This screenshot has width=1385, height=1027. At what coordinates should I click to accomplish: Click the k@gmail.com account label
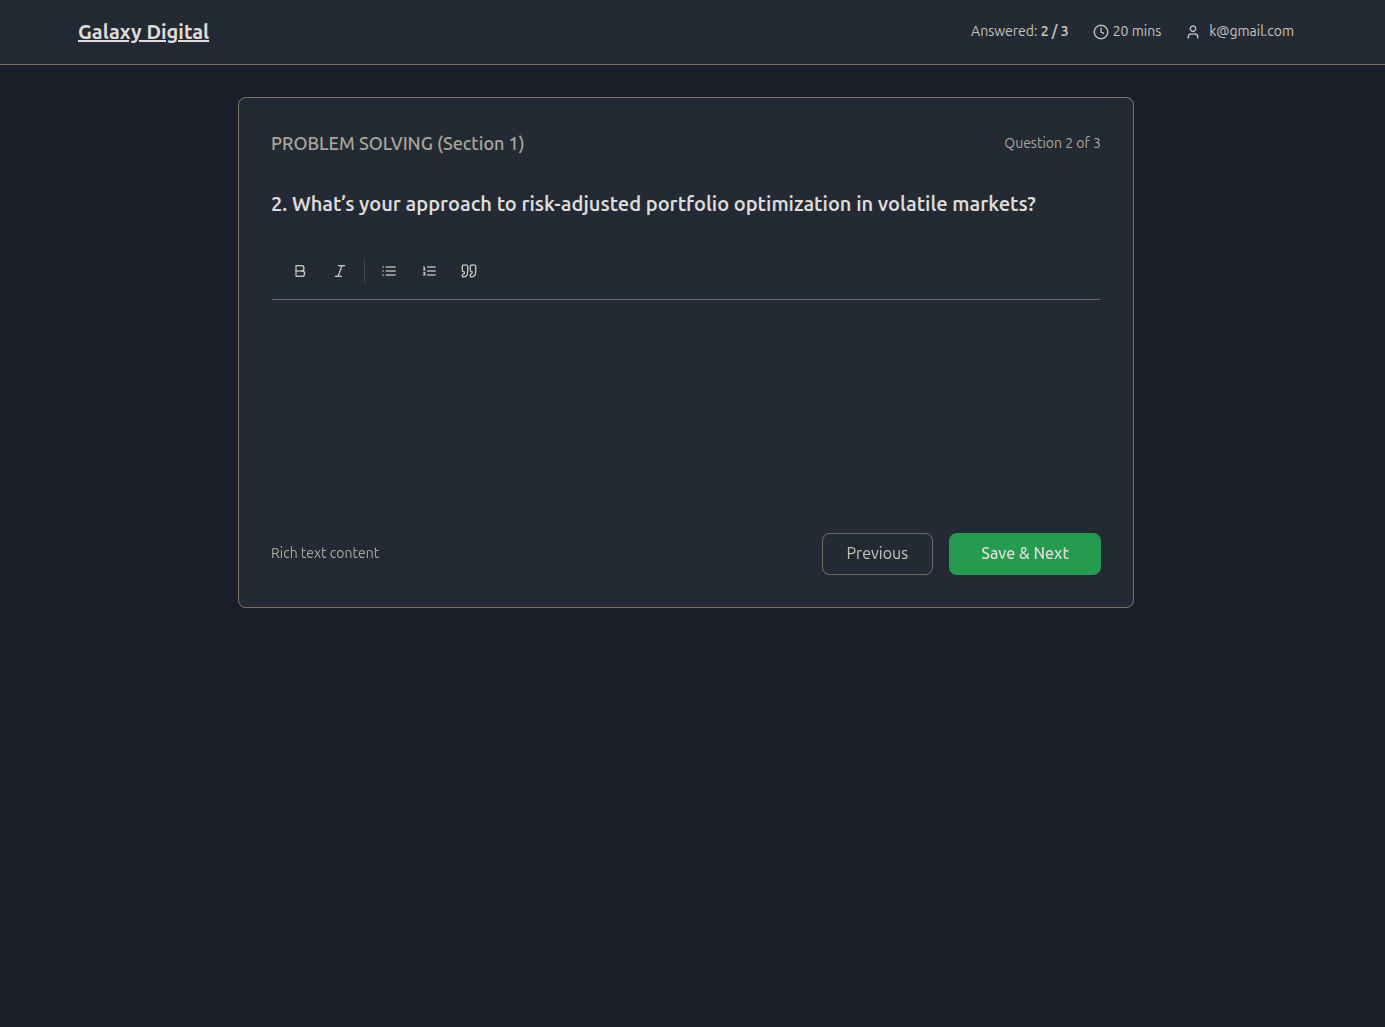1251,31
